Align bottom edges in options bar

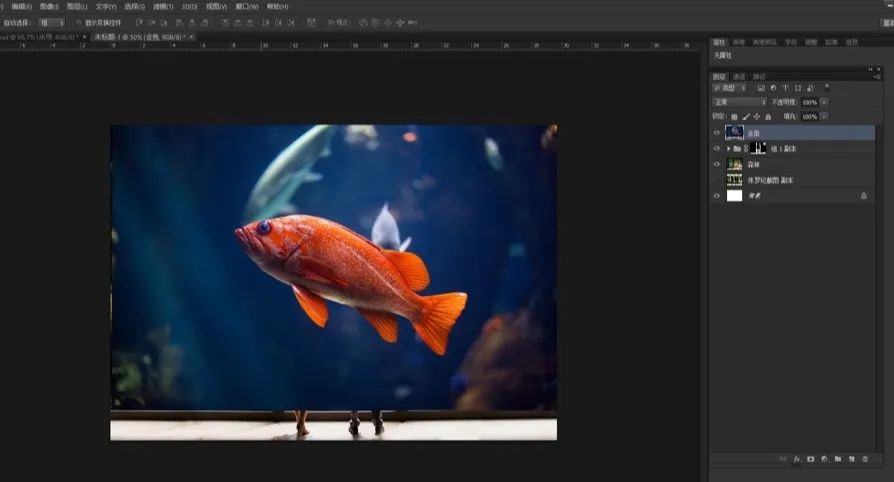point(164,22)
